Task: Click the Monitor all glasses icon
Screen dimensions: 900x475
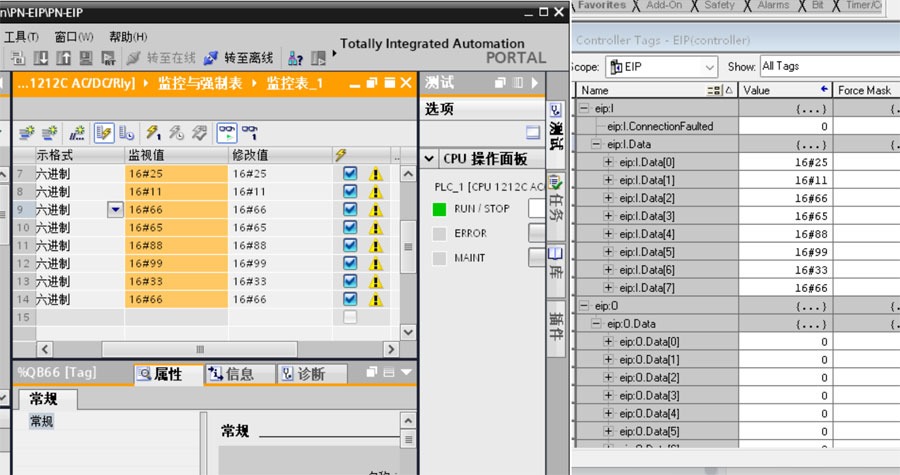Action: (227, 132)
